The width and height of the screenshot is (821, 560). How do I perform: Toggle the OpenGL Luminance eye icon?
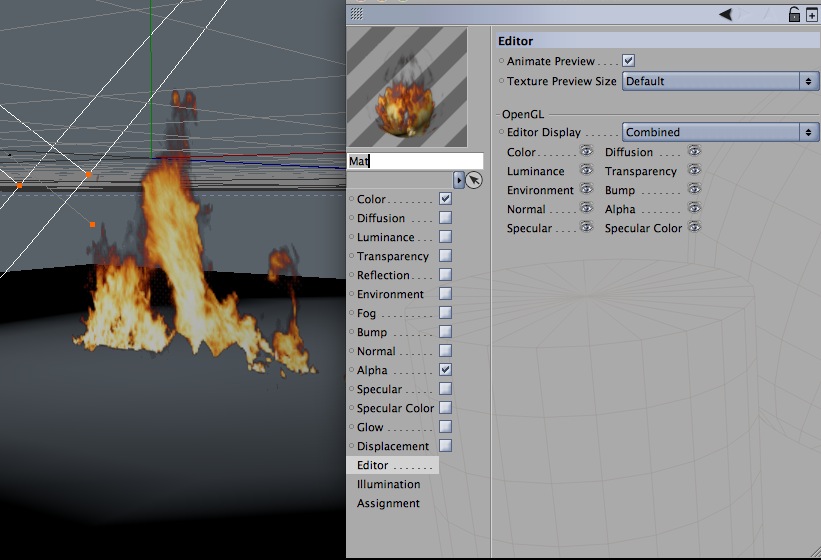(586, 170)
